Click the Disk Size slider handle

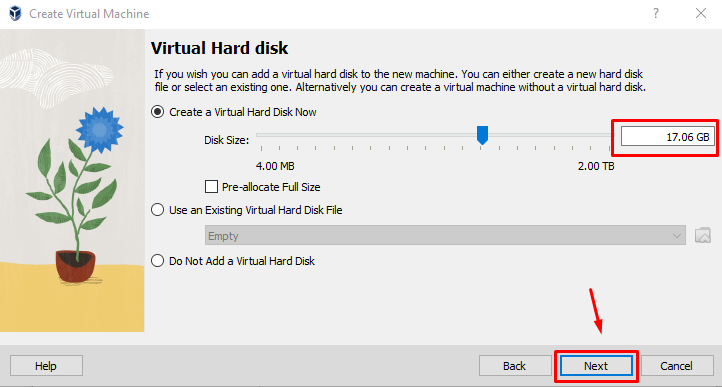pyautogui.click(x=482, y=135)
